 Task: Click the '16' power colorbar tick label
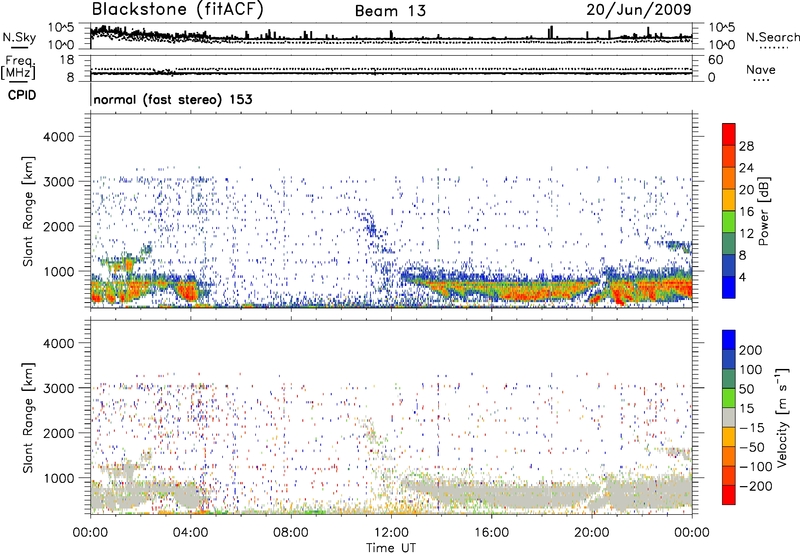(746, 212)
